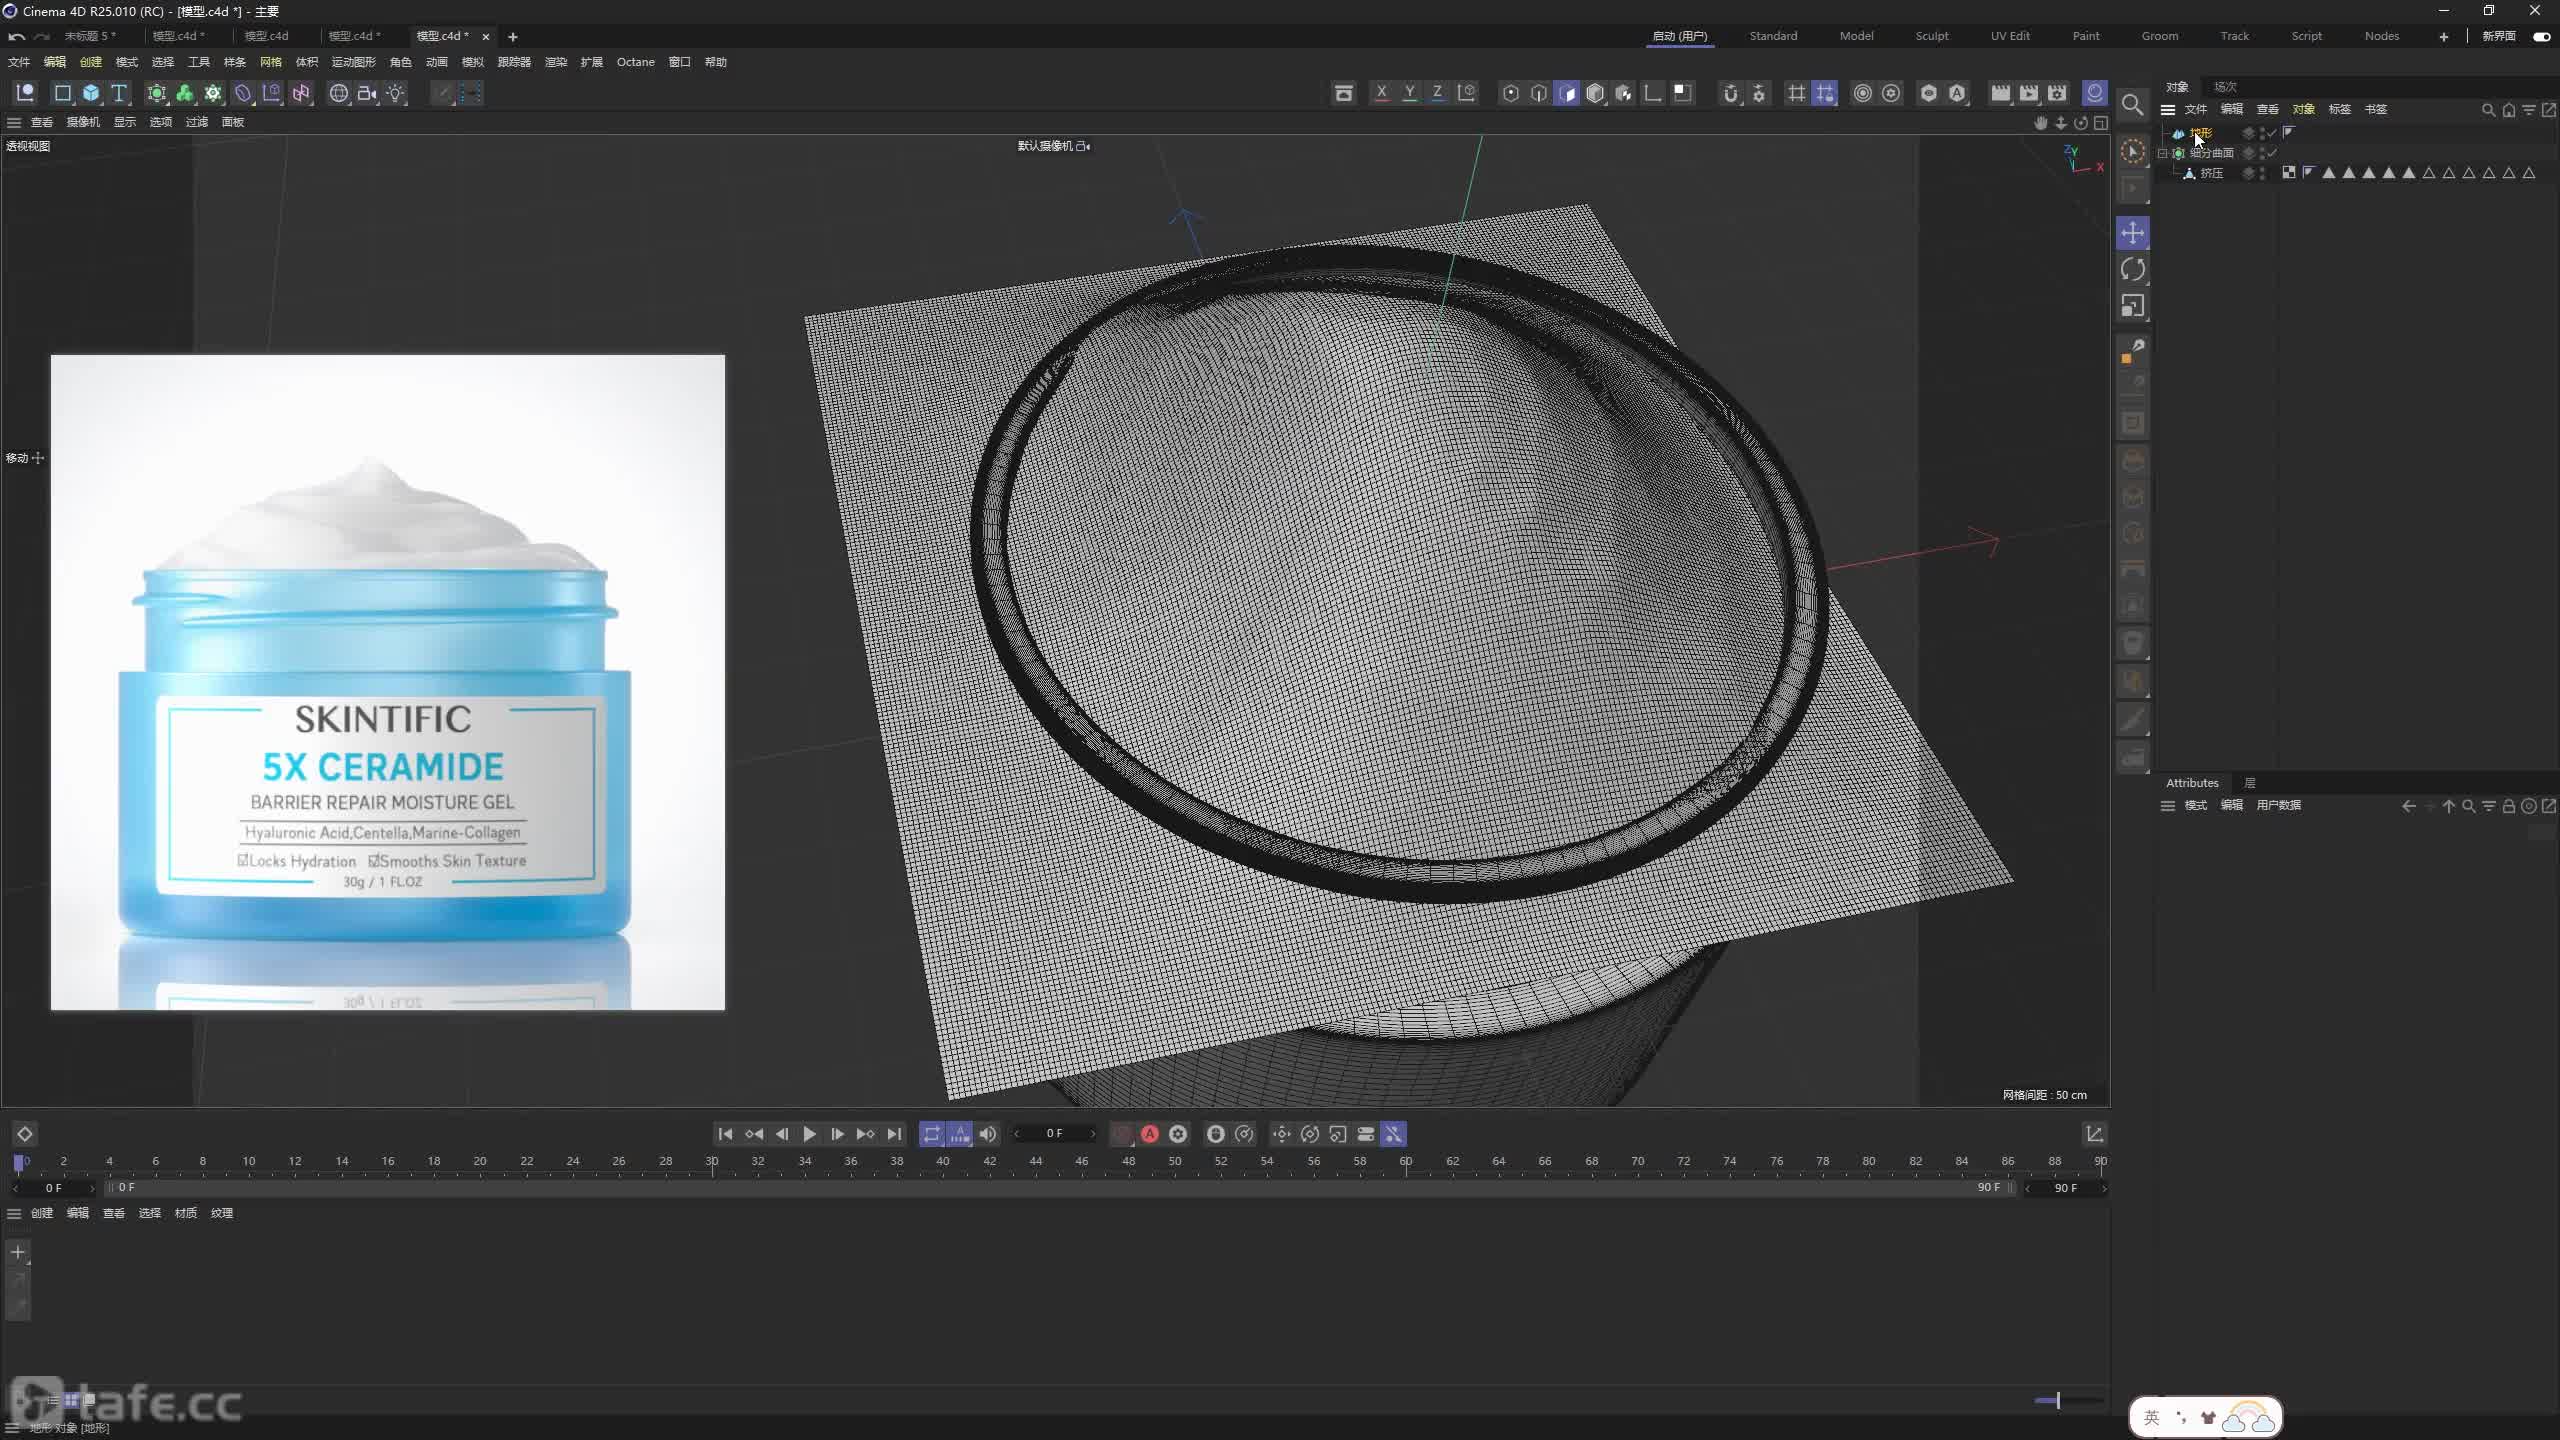Switch to Sculpt layout tab
This screenshot has height=1440, width=2560.
tap(1931, 36)
